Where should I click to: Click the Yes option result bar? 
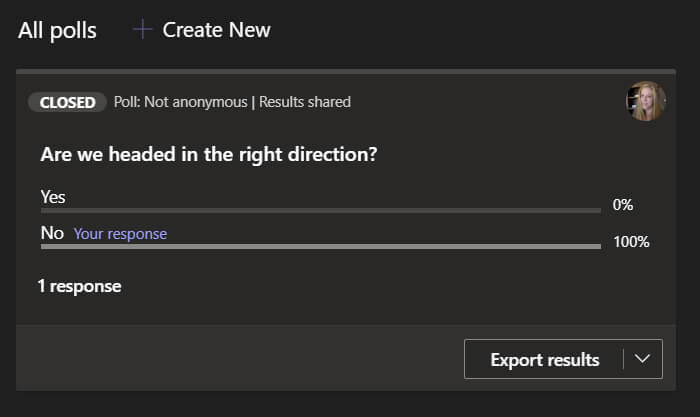tap(320, 210)
